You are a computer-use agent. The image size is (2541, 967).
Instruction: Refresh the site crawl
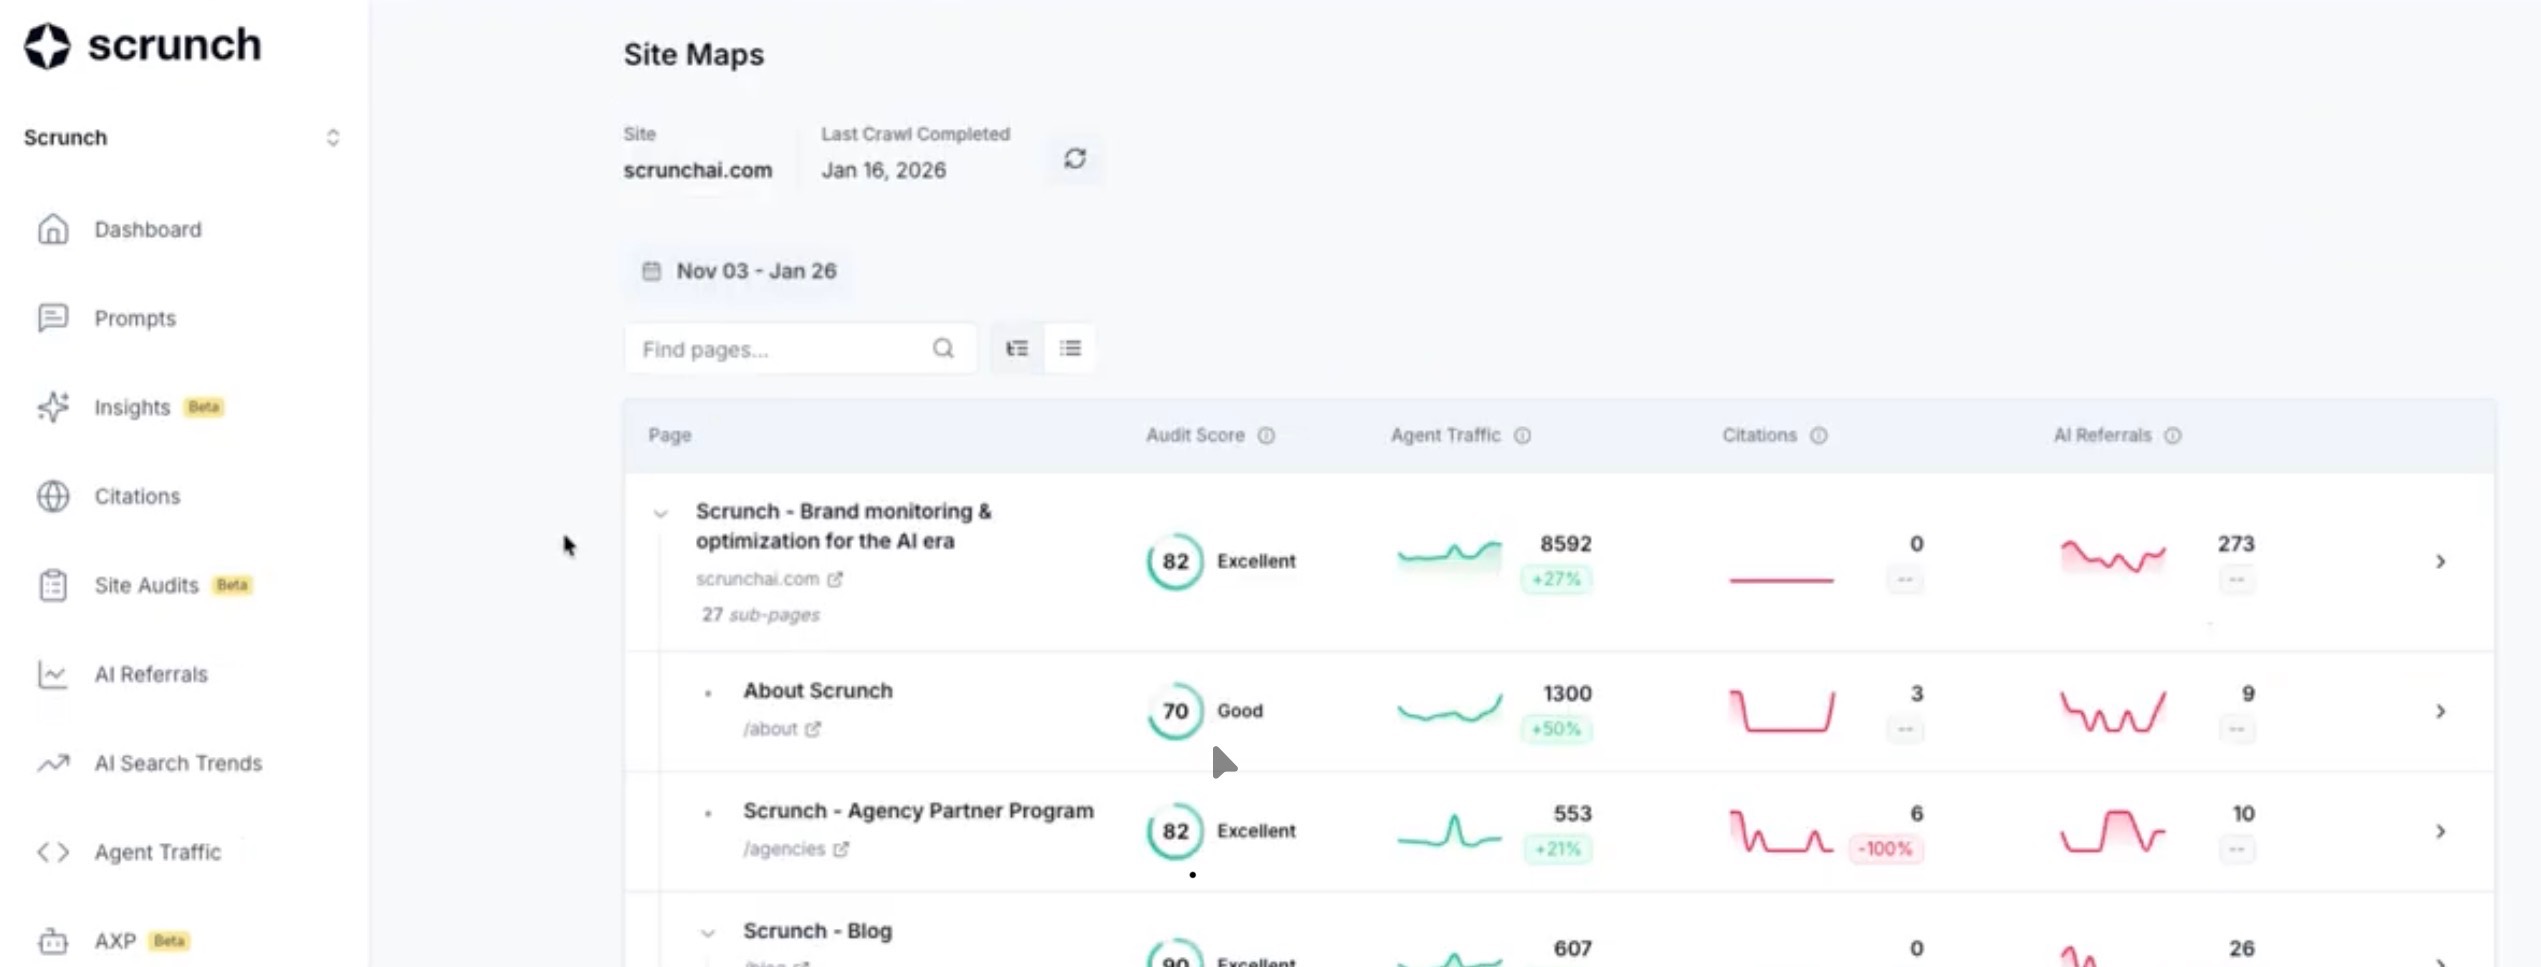click(x=1075, y=159)
